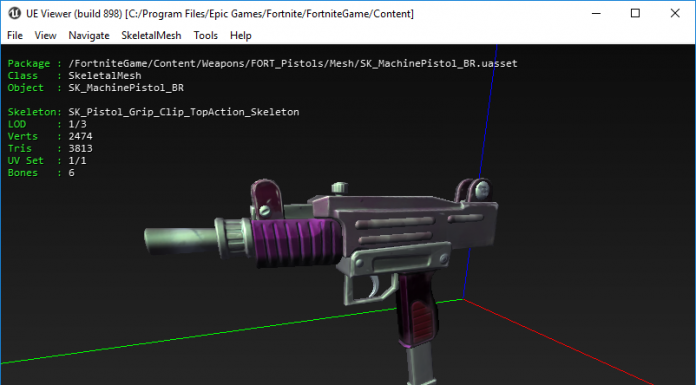Click the Unreal logo icon in title bar
The height and width of the screenshot is (385, 696).
point(14,13)
